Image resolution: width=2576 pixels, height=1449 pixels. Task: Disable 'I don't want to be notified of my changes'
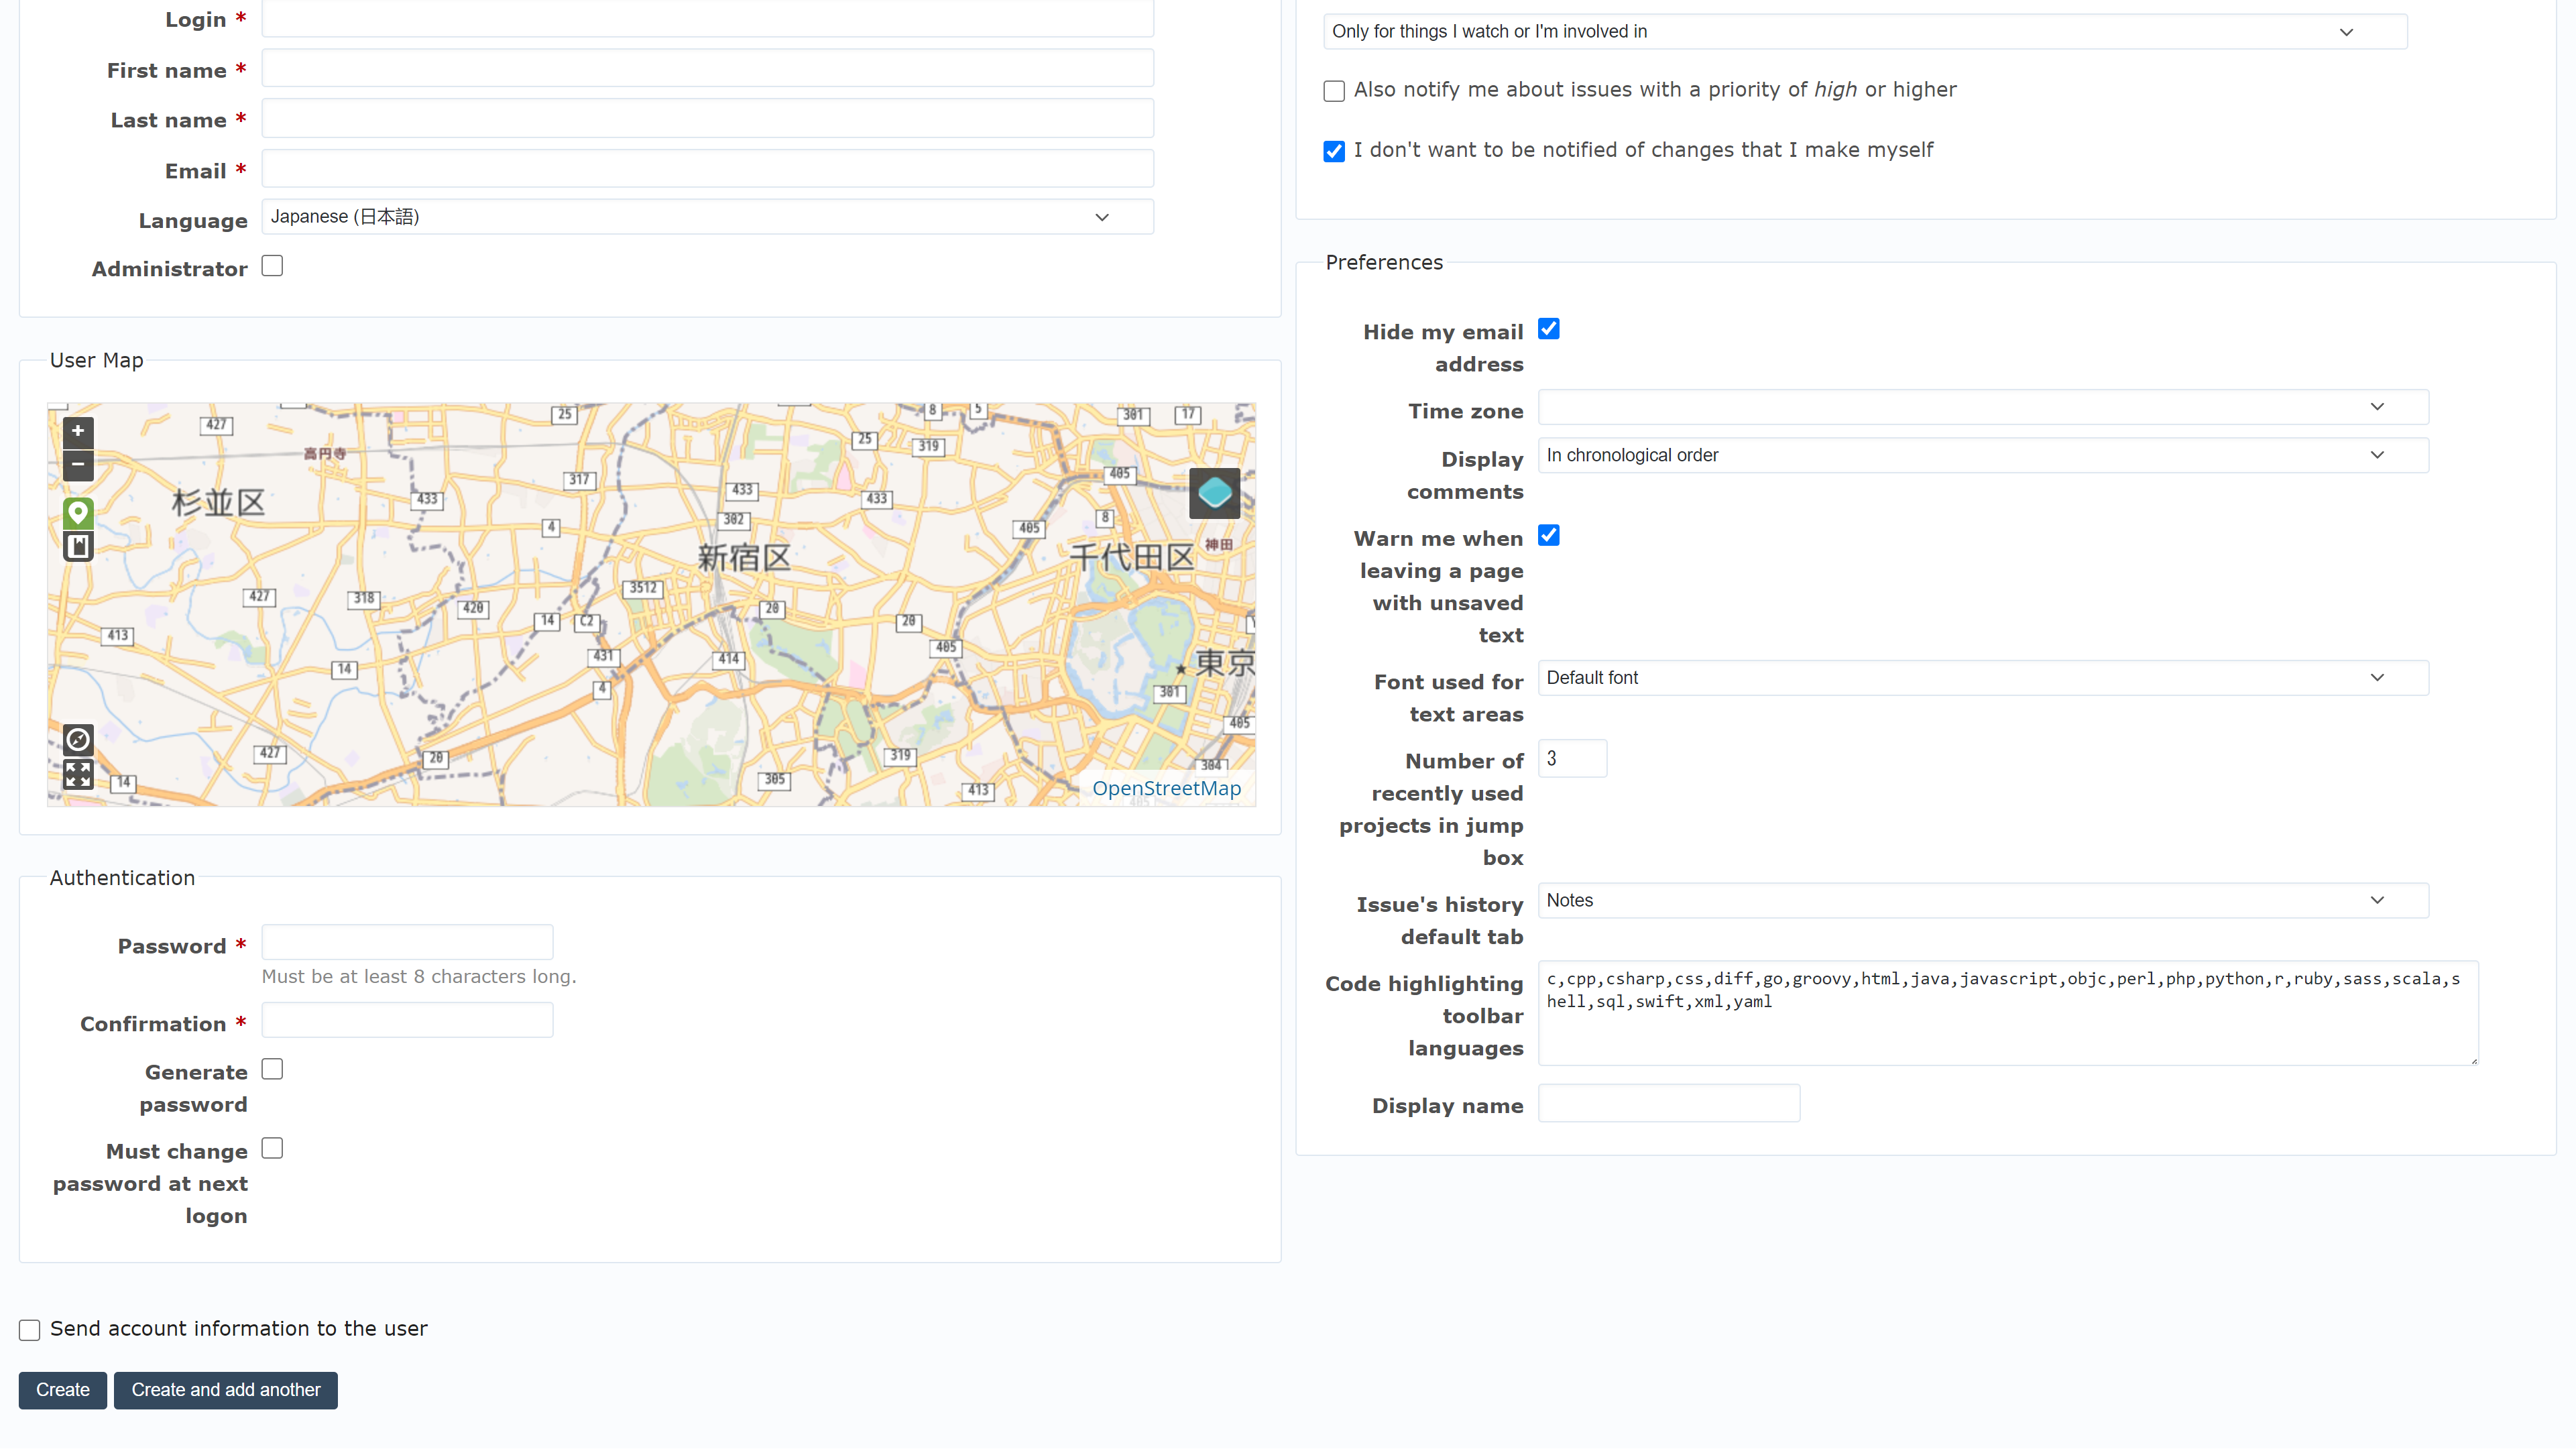coord(1334,150)
